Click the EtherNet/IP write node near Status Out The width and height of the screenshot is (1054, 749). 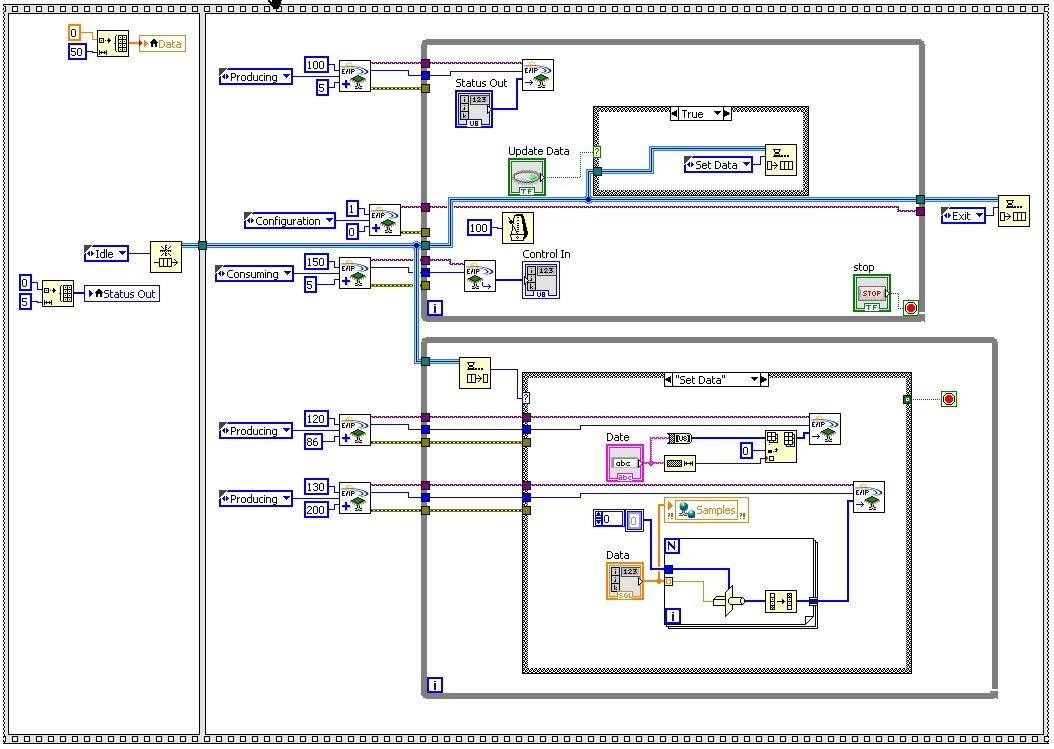538,75
